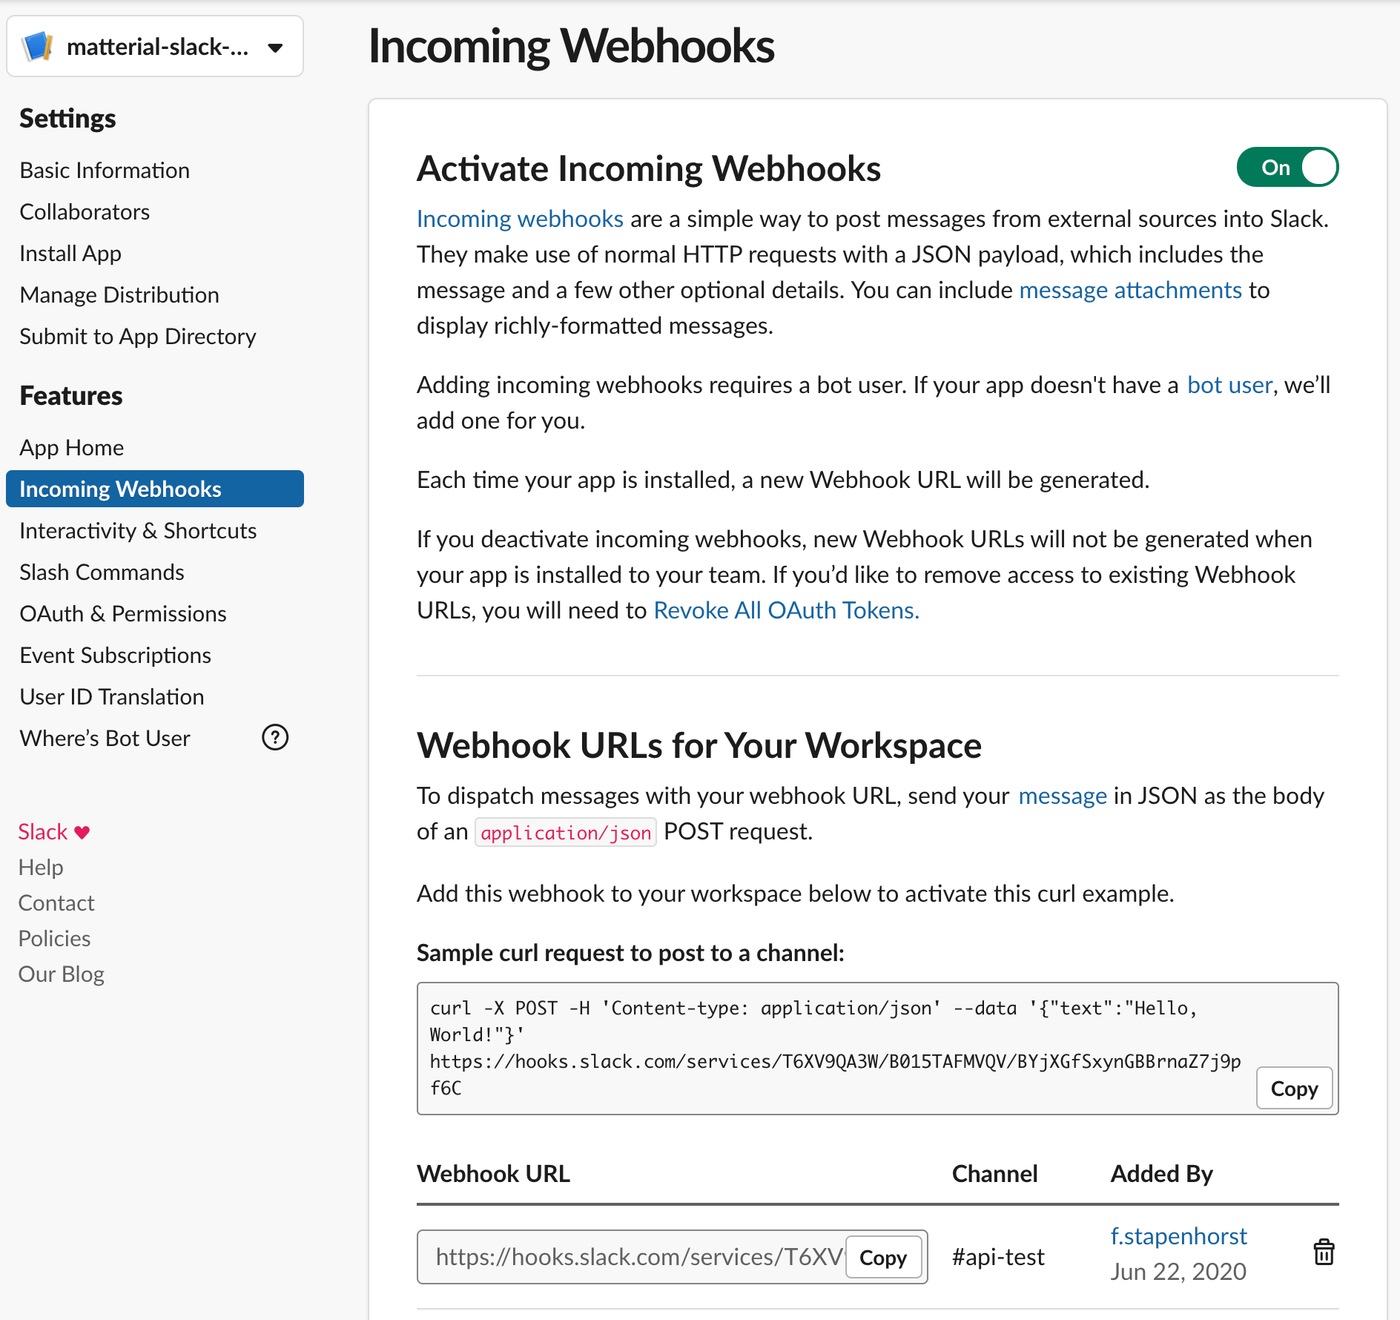Turn off the Activate Incoming Webhooks switch
This screenshot has height=1320, width=1400.
[x=1287, y=167]
